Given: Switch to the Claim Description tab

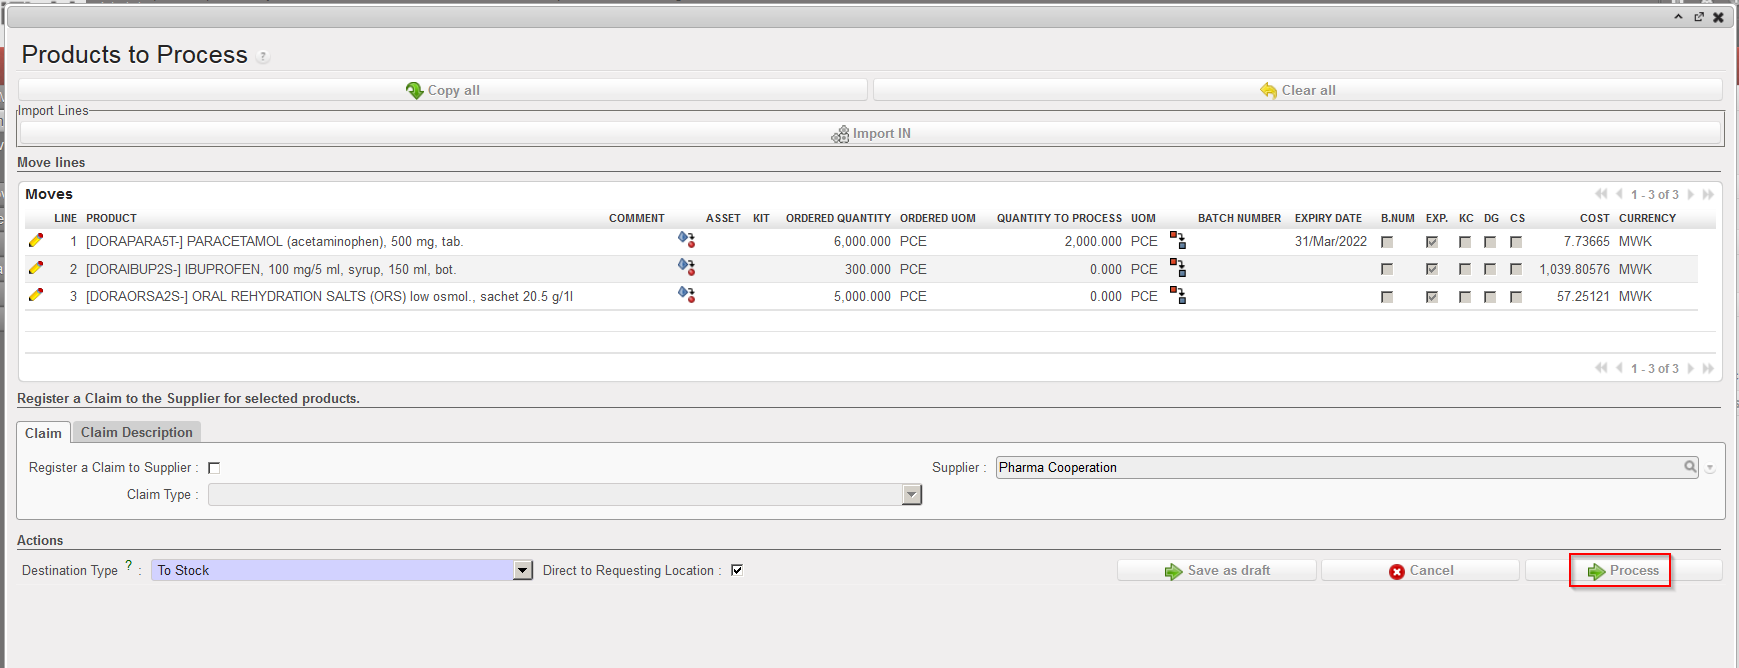Looking at the screenshot, I should pyautogui.click(x=137, y=432).
